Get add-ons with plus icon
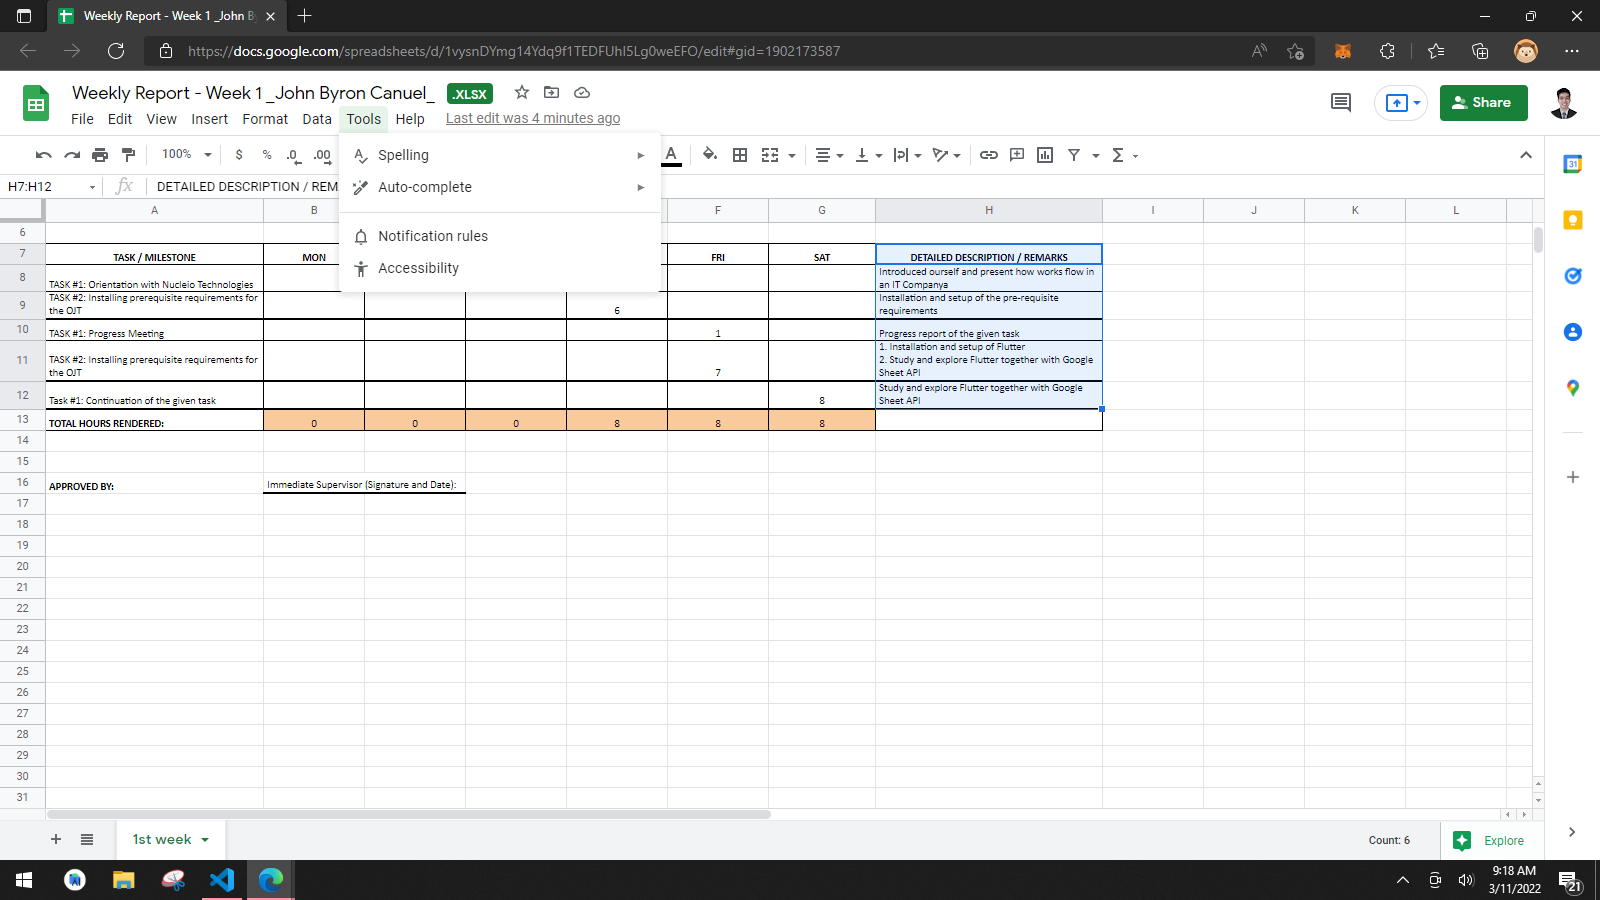 (1573, 477)
